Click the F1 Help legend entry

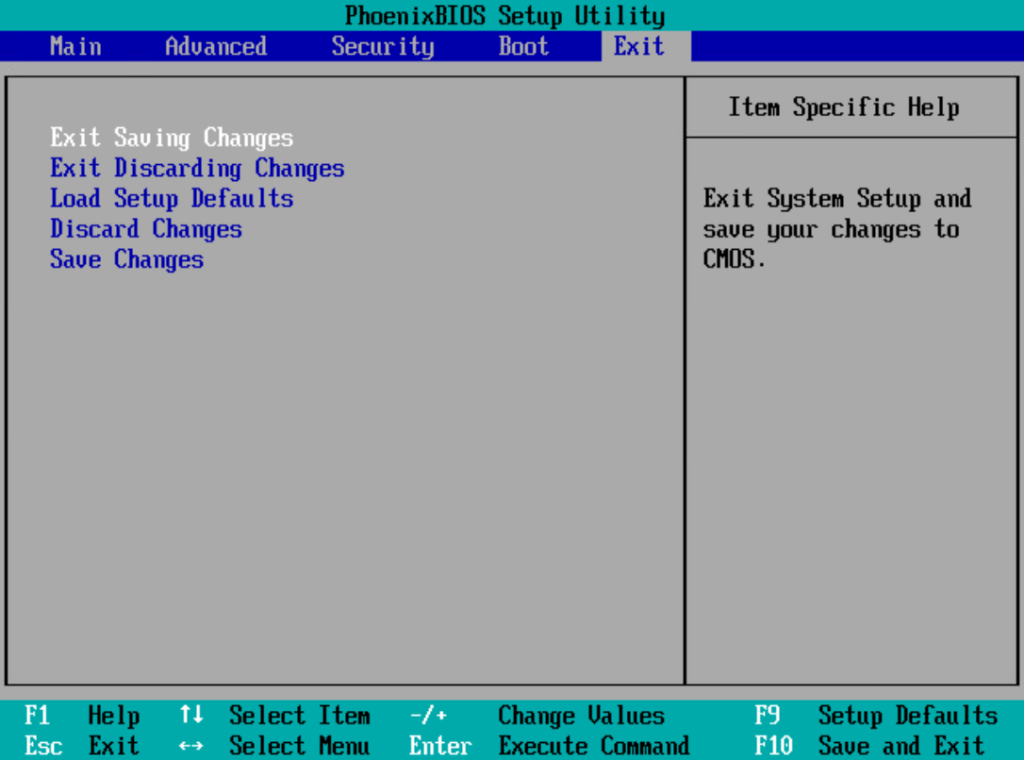82,716
